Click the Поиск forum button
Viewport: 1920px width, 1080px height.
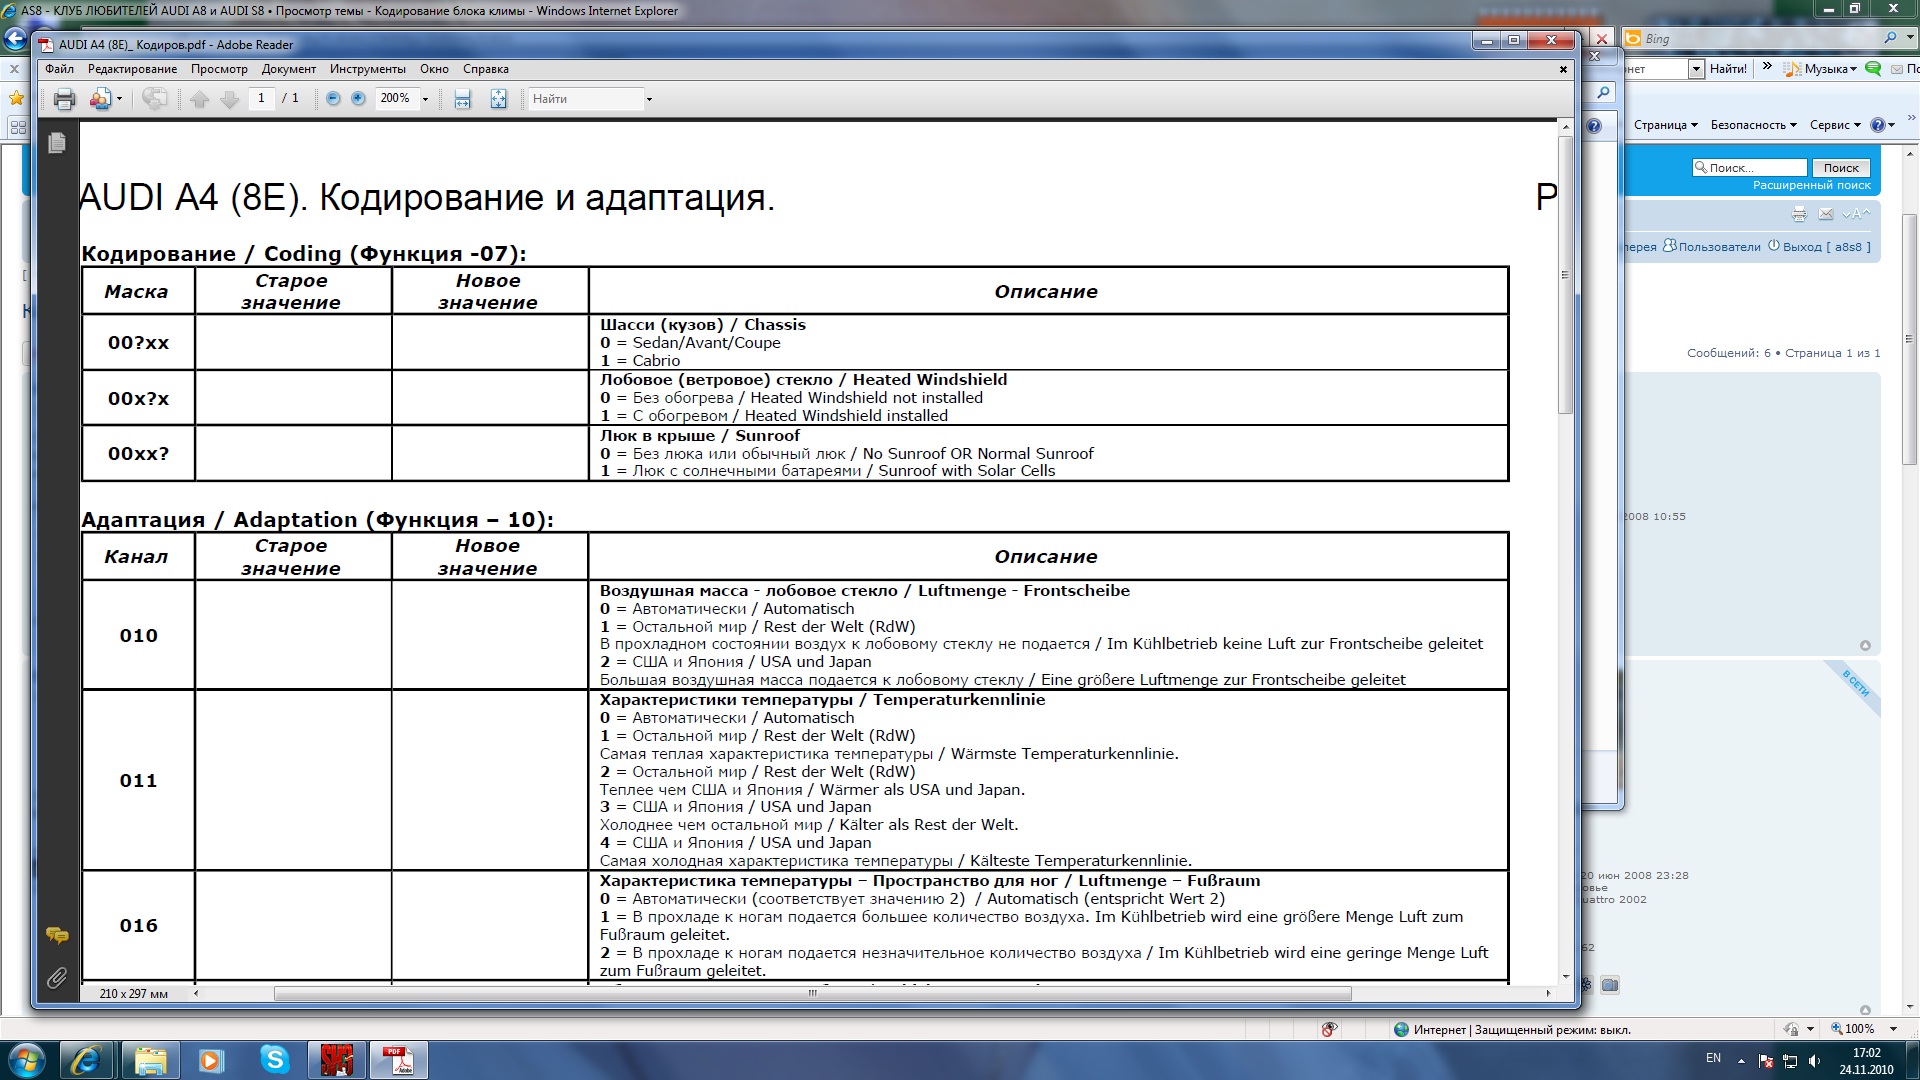[1840, 168]
